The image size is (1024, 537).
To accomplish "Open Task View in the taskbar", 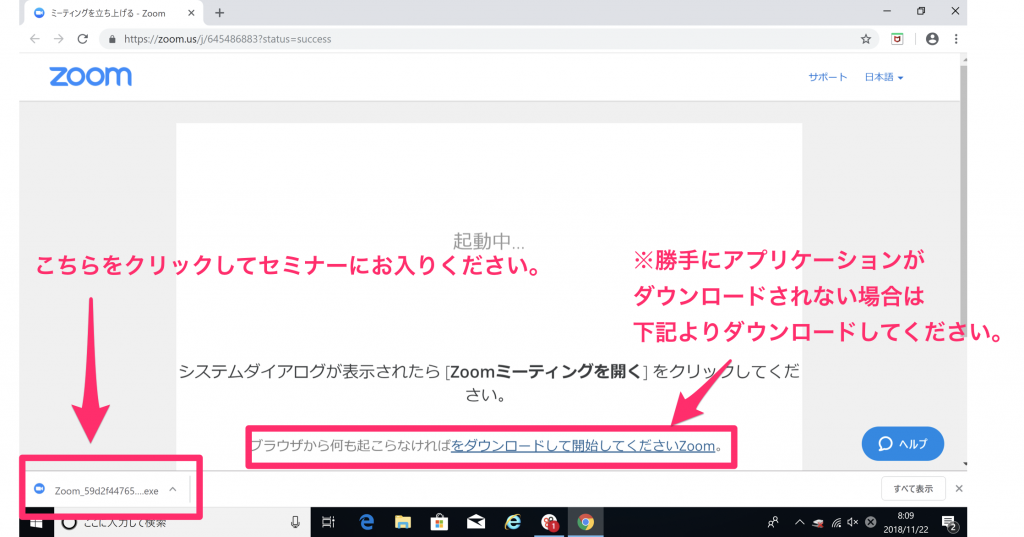I will tap(328, 522).
